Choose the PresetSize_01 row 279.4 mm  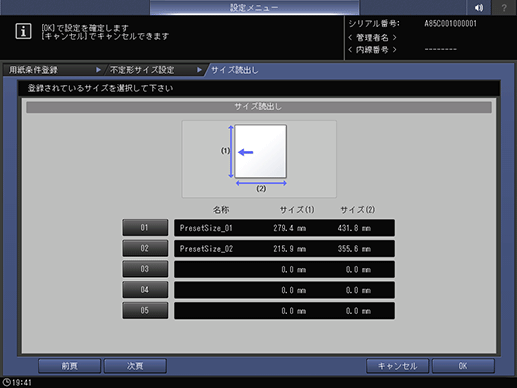(284, 228)
